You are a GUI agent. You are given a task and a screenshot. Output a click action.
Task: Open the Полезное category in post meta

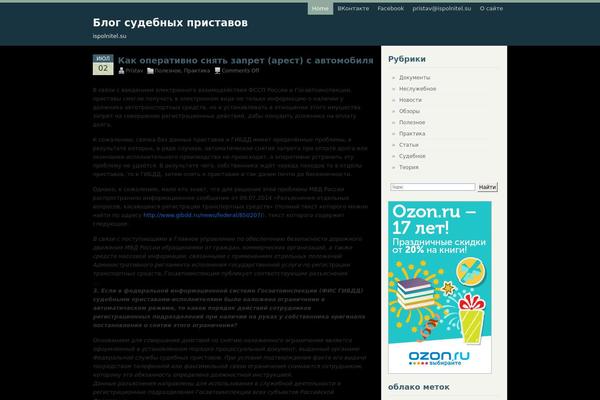coord(167,71)
